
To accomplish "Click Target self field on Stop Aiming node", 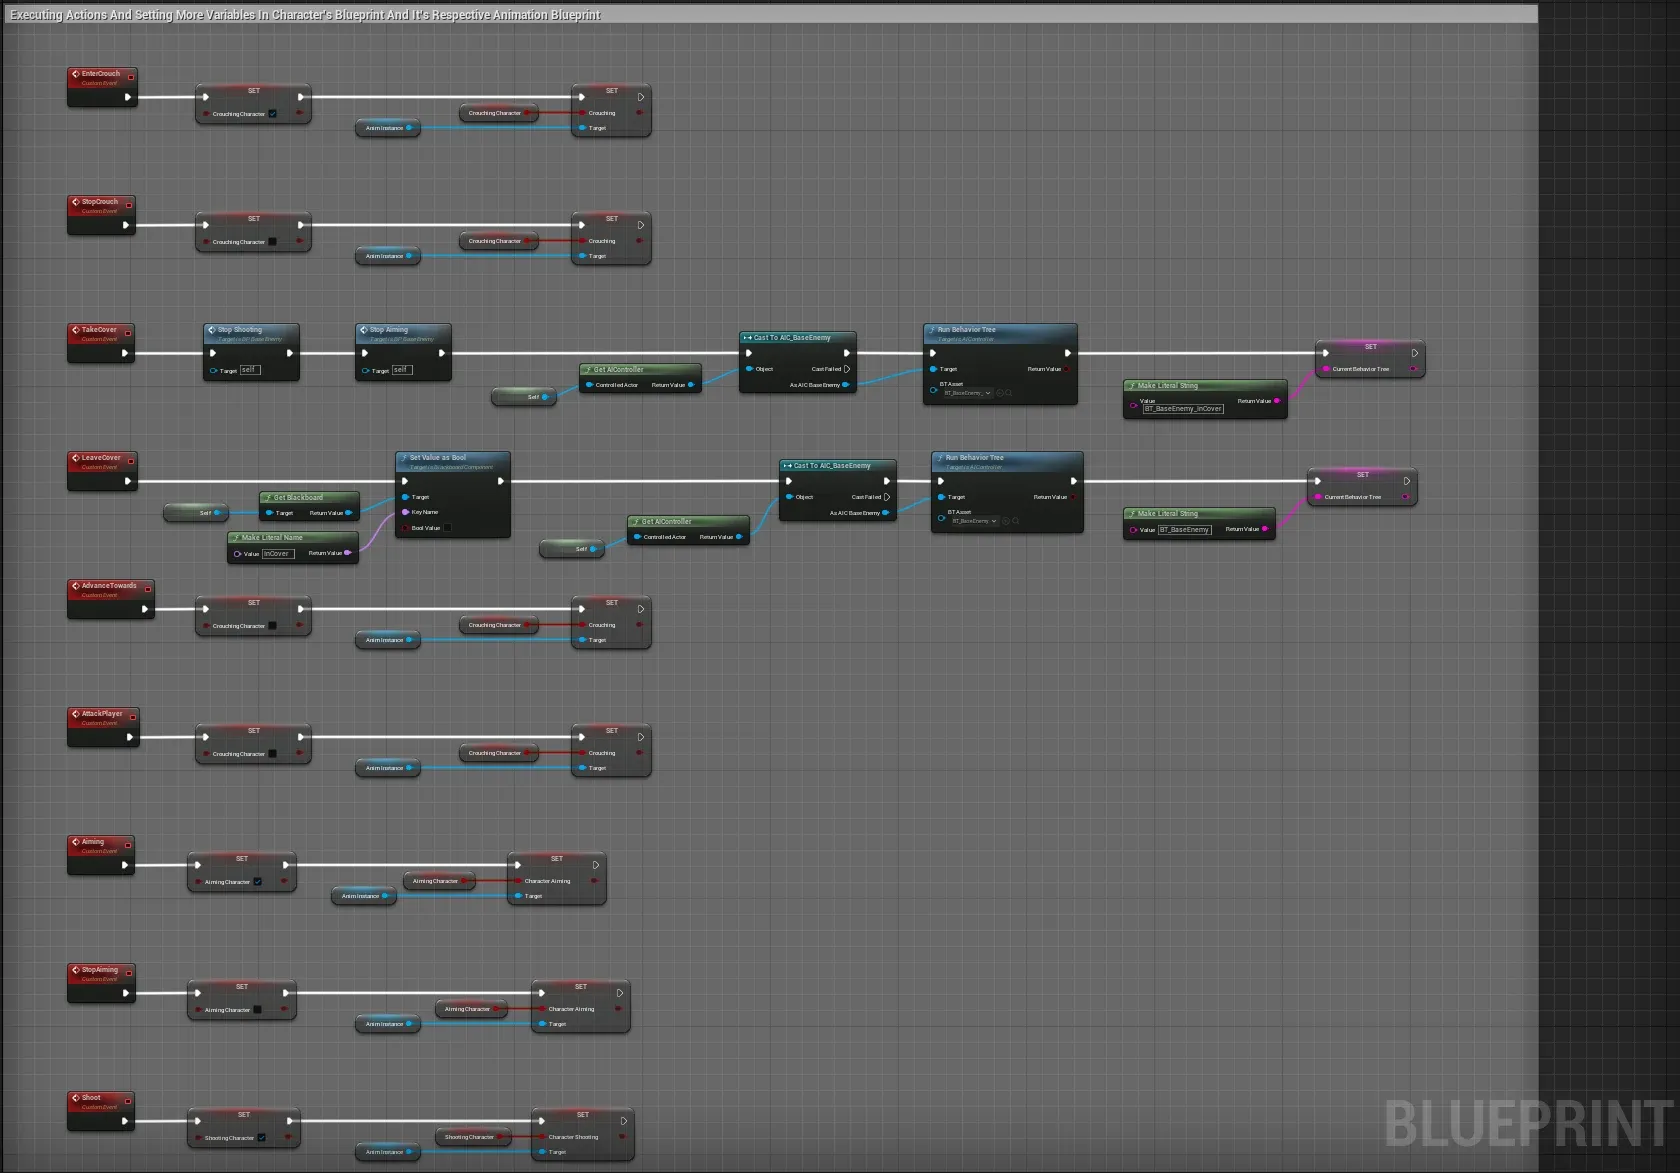I will [402, 370].
